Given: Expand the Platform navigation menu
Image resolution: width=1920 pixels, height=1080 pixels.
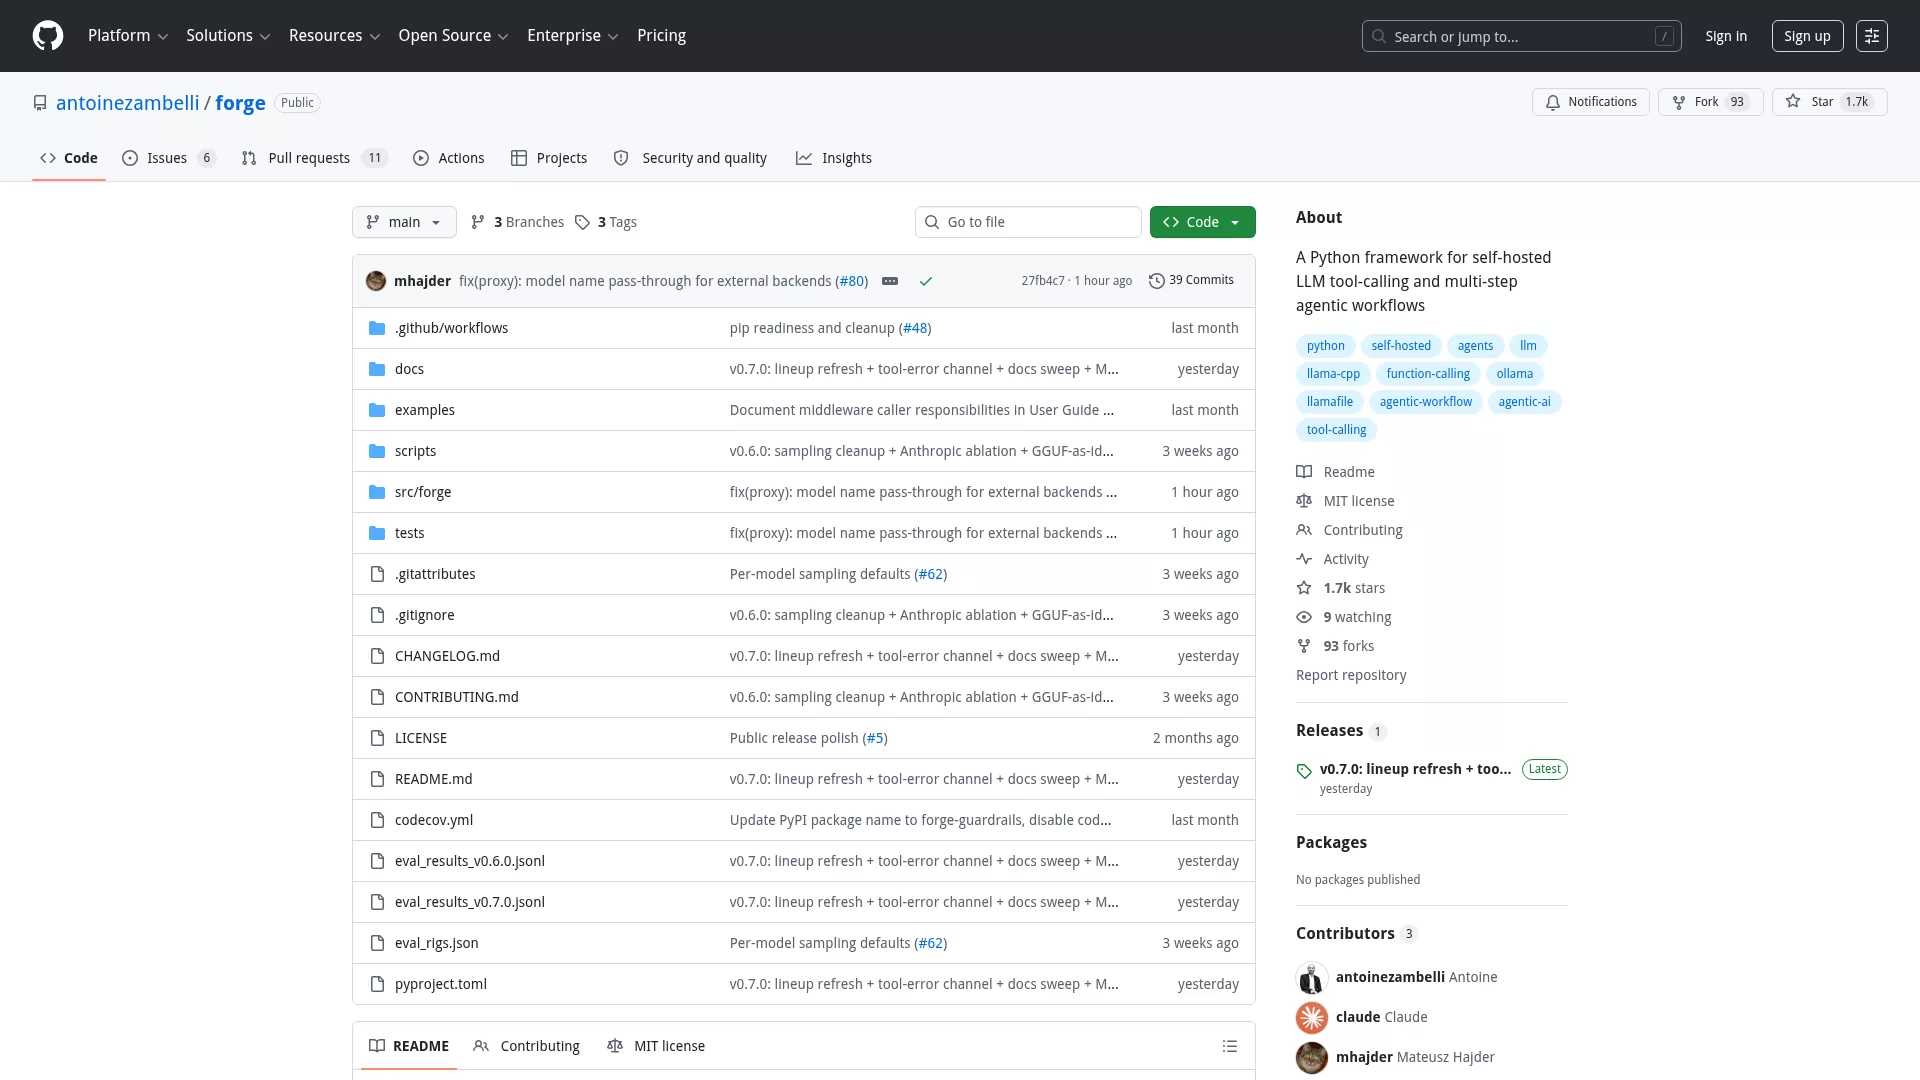Looking at the screenshot, I should pyautogui.click(x=128, y=36).
